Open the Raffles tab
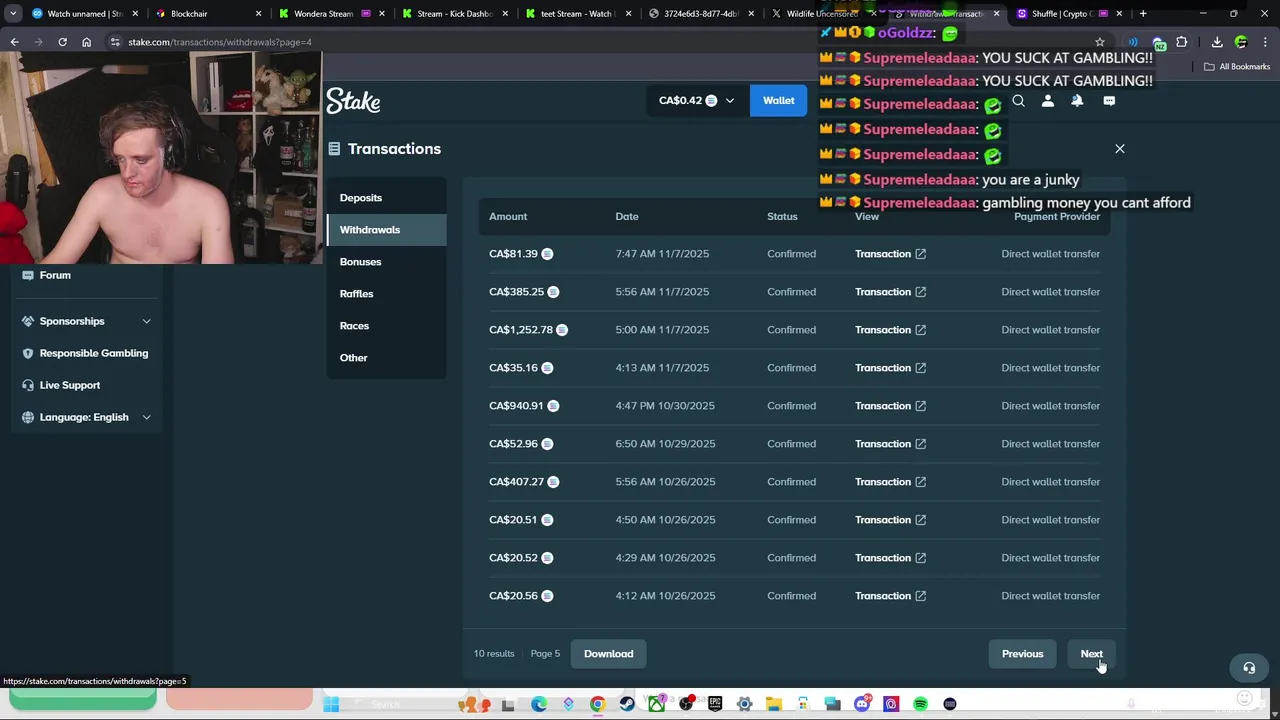 click(386, 294)
